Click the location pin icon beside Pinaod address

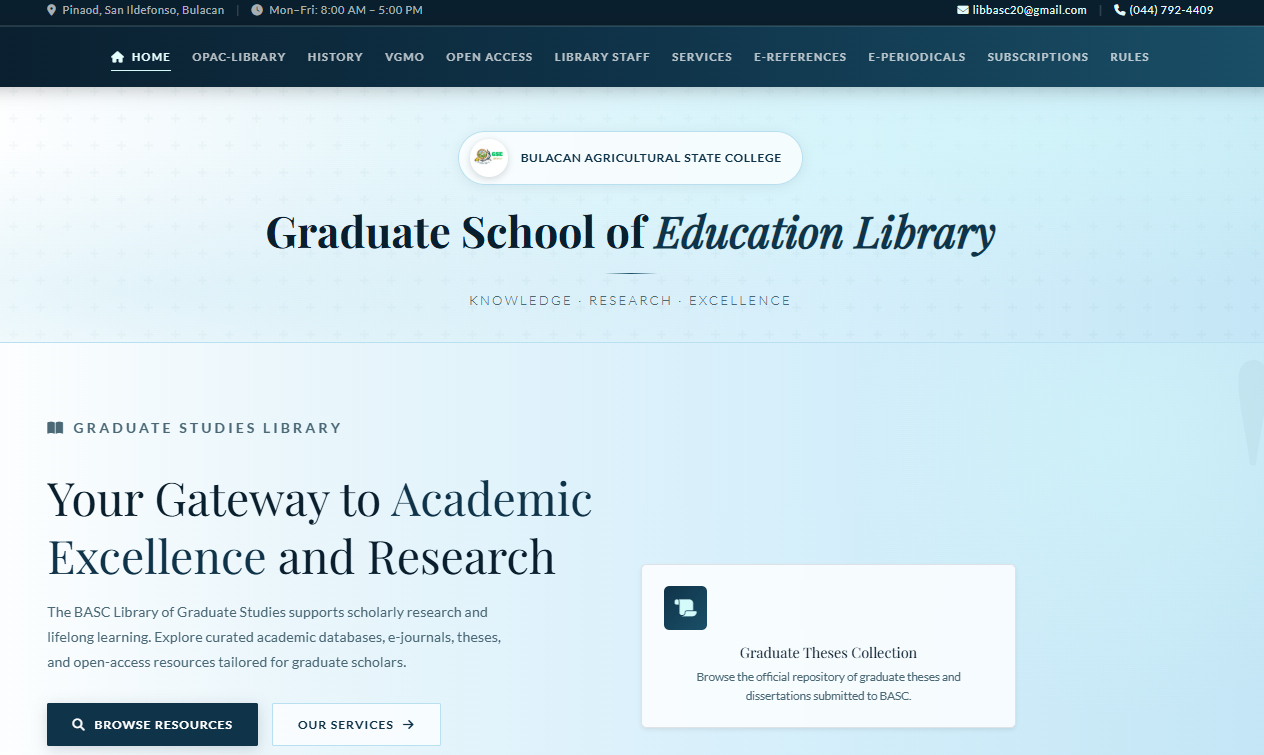[x=52, y=10]
